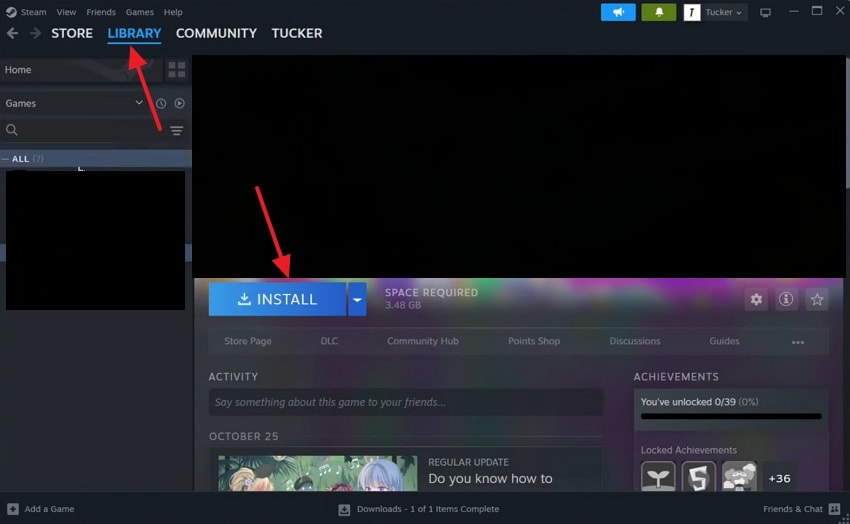
Task: Open the Guides link
Action: pyautogui.click(x=724, y=341)
